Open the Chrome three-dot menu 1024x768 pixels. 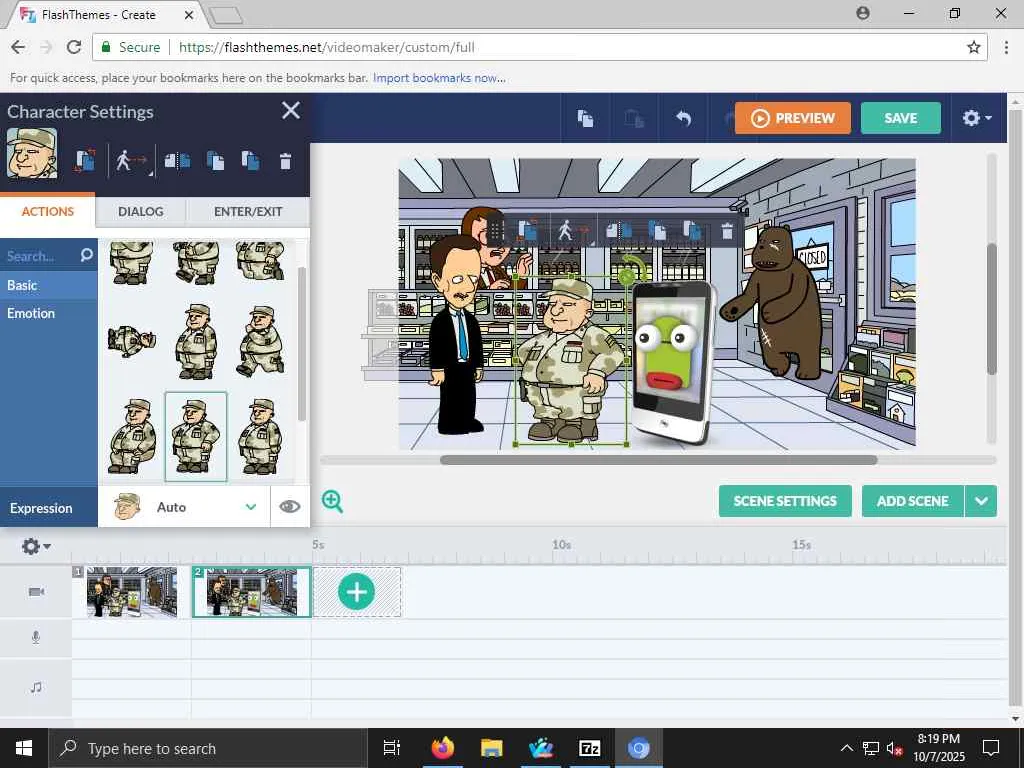(1006, 47)
